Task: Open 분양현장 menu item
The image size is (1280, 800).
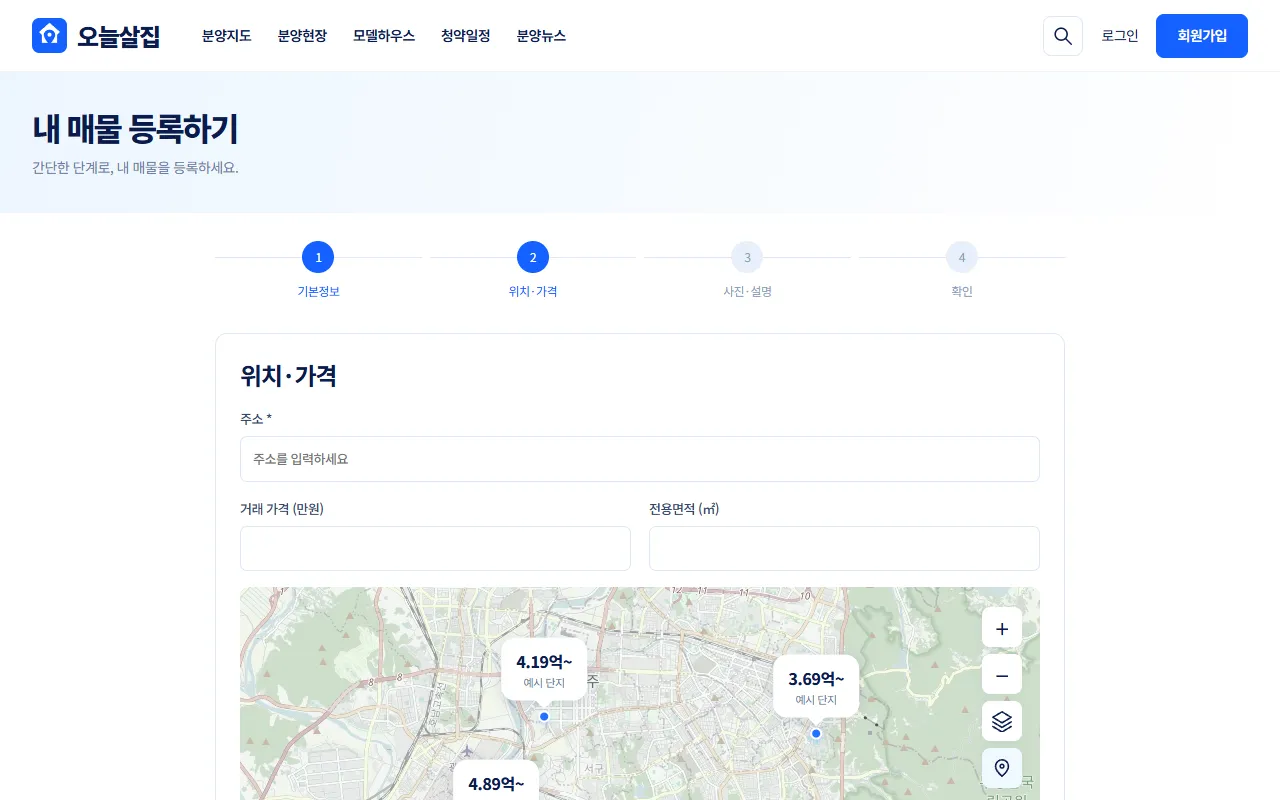Action: tap(302, 36)
